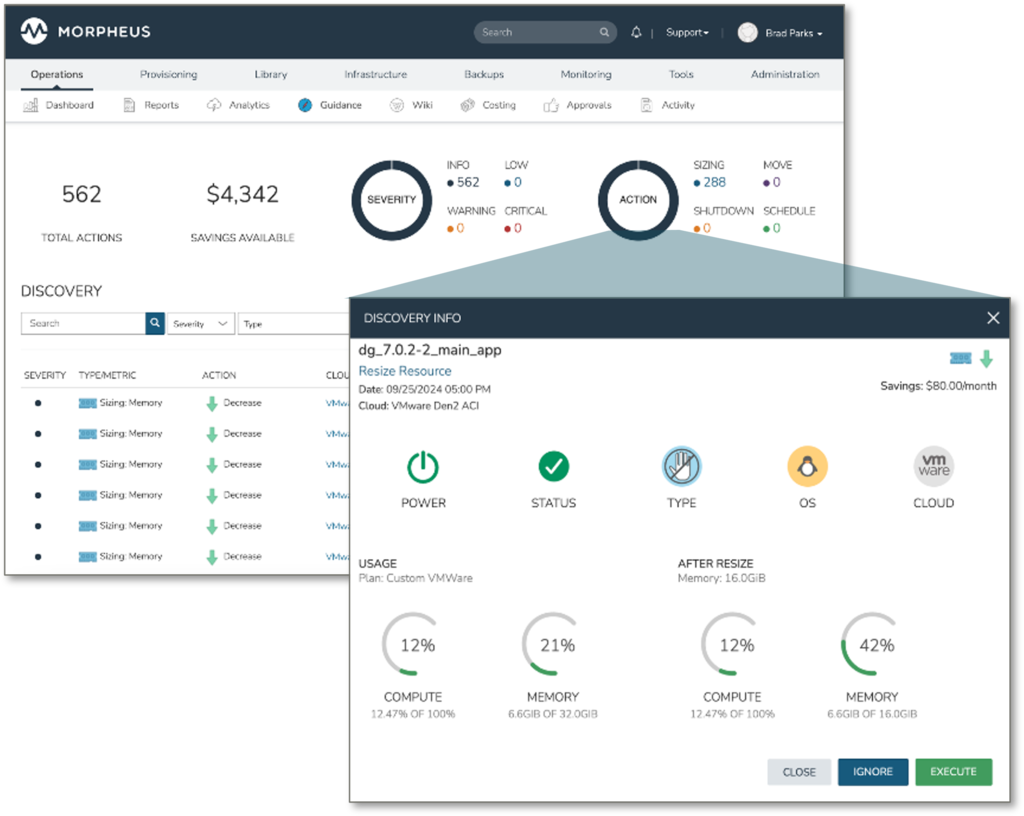This screenshot has height=816, width=1024.
Task: Click the Resize Resource link
Action: point(405,371)
